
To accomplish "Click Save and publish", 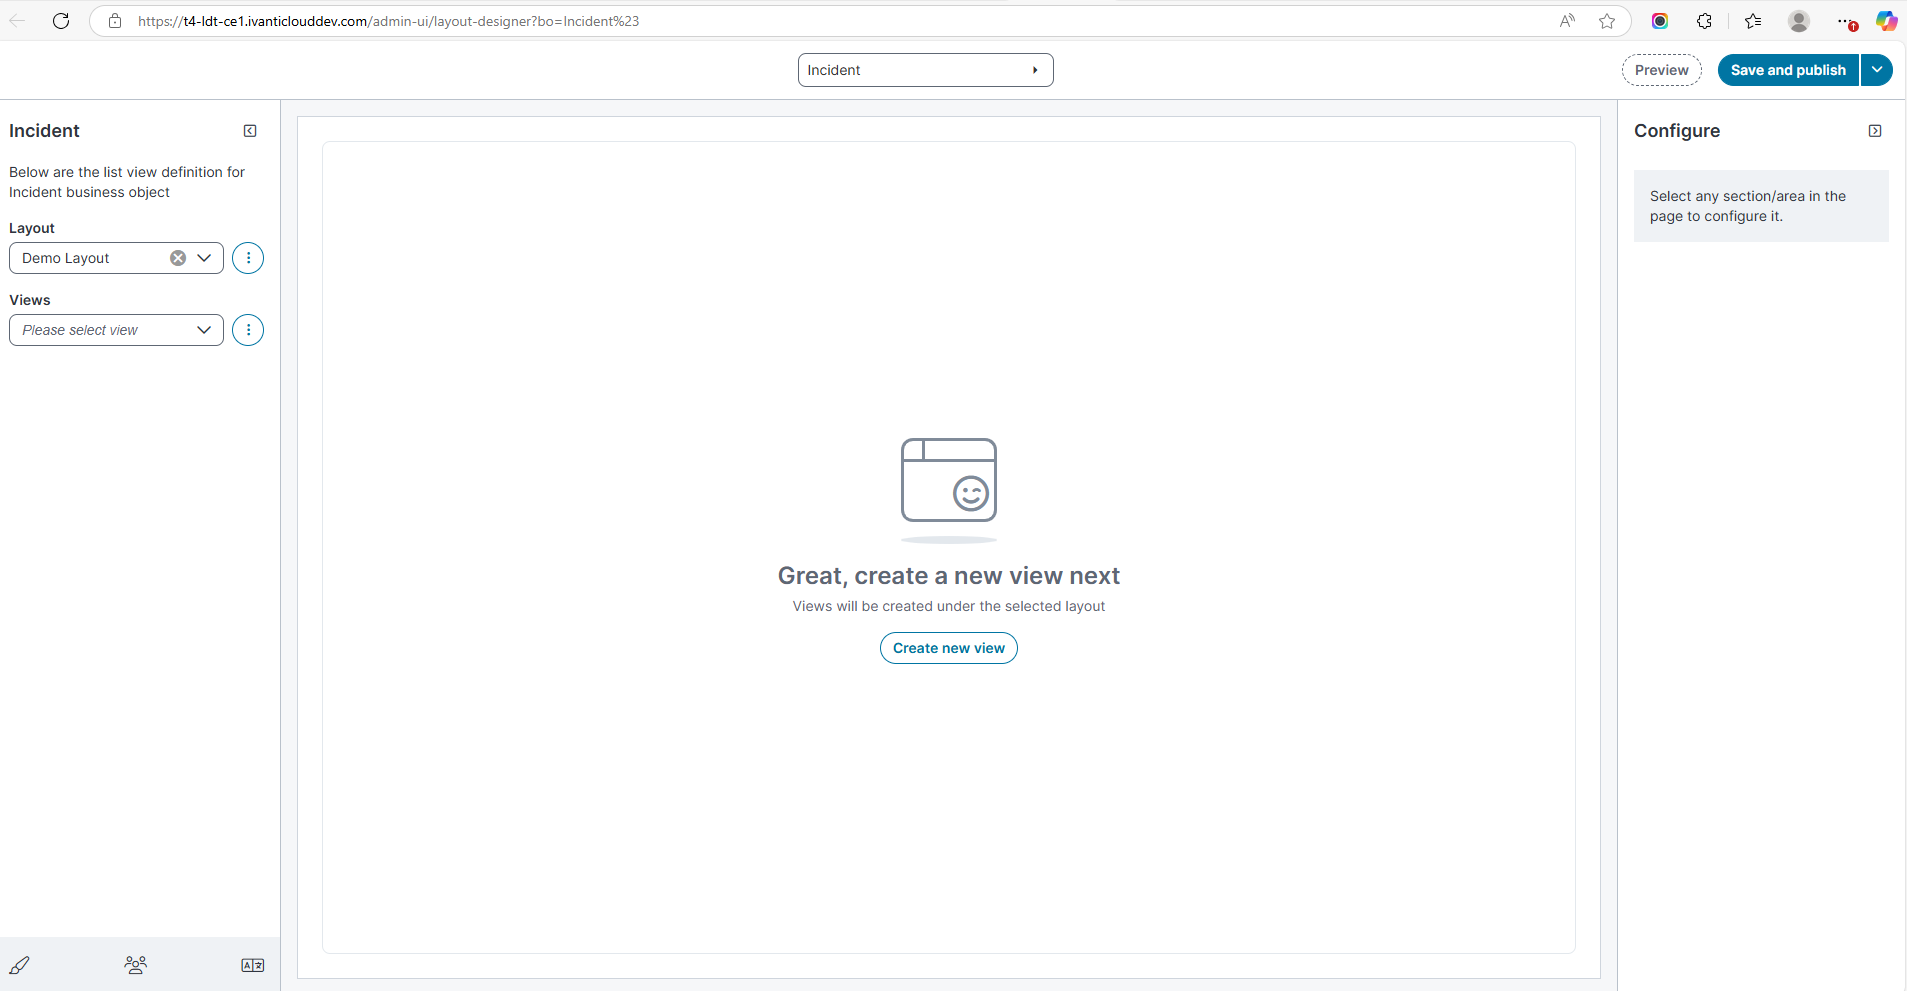I will (x=1788, y=70).
